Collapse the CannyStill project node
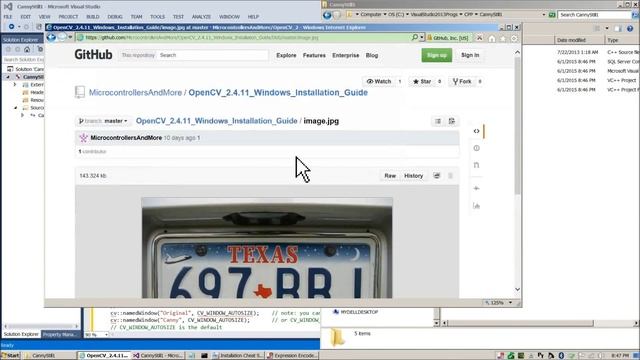Viewport: 640px width, 360px height. [x=8, y=77]
